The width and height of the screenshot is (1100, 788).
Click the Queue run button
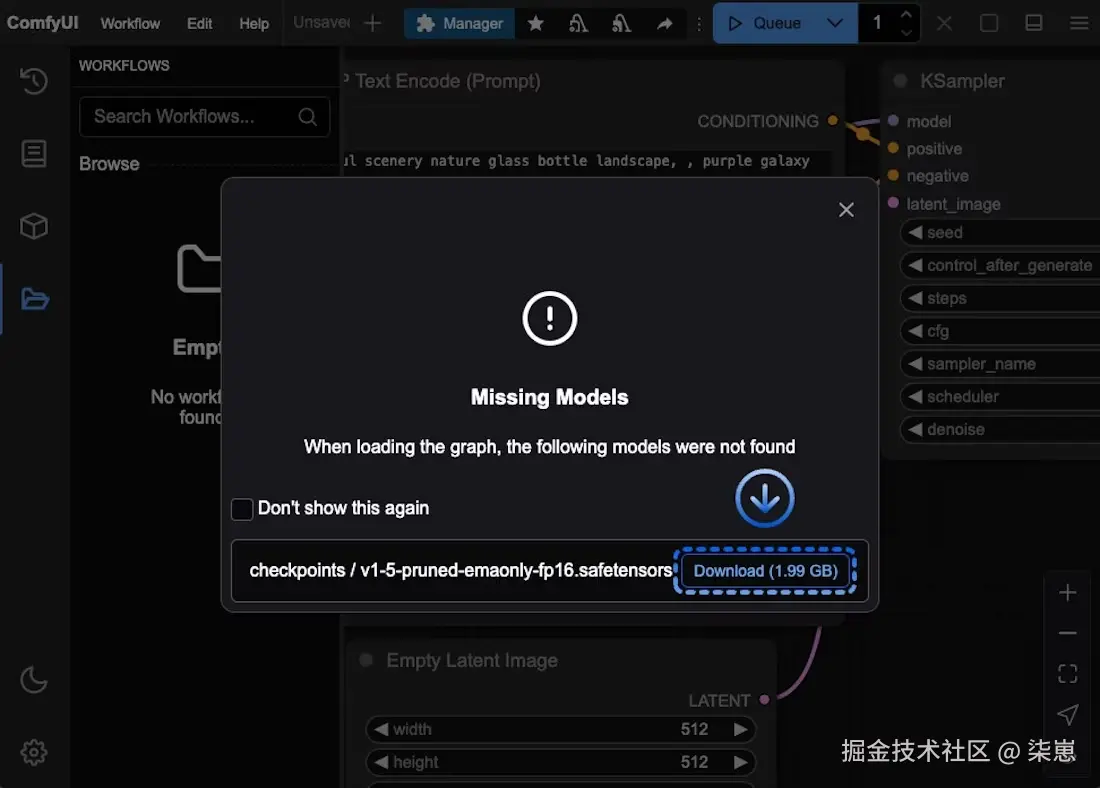pos(764,23)
